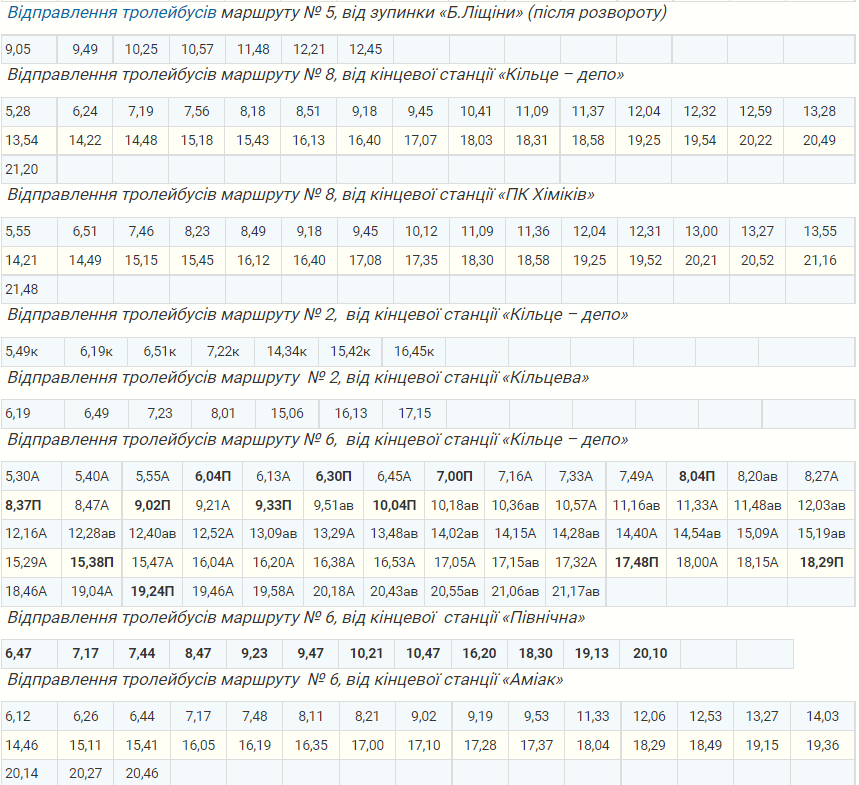
Task: Click the route № 6 «Північна» heading
Action: point(296,618)
